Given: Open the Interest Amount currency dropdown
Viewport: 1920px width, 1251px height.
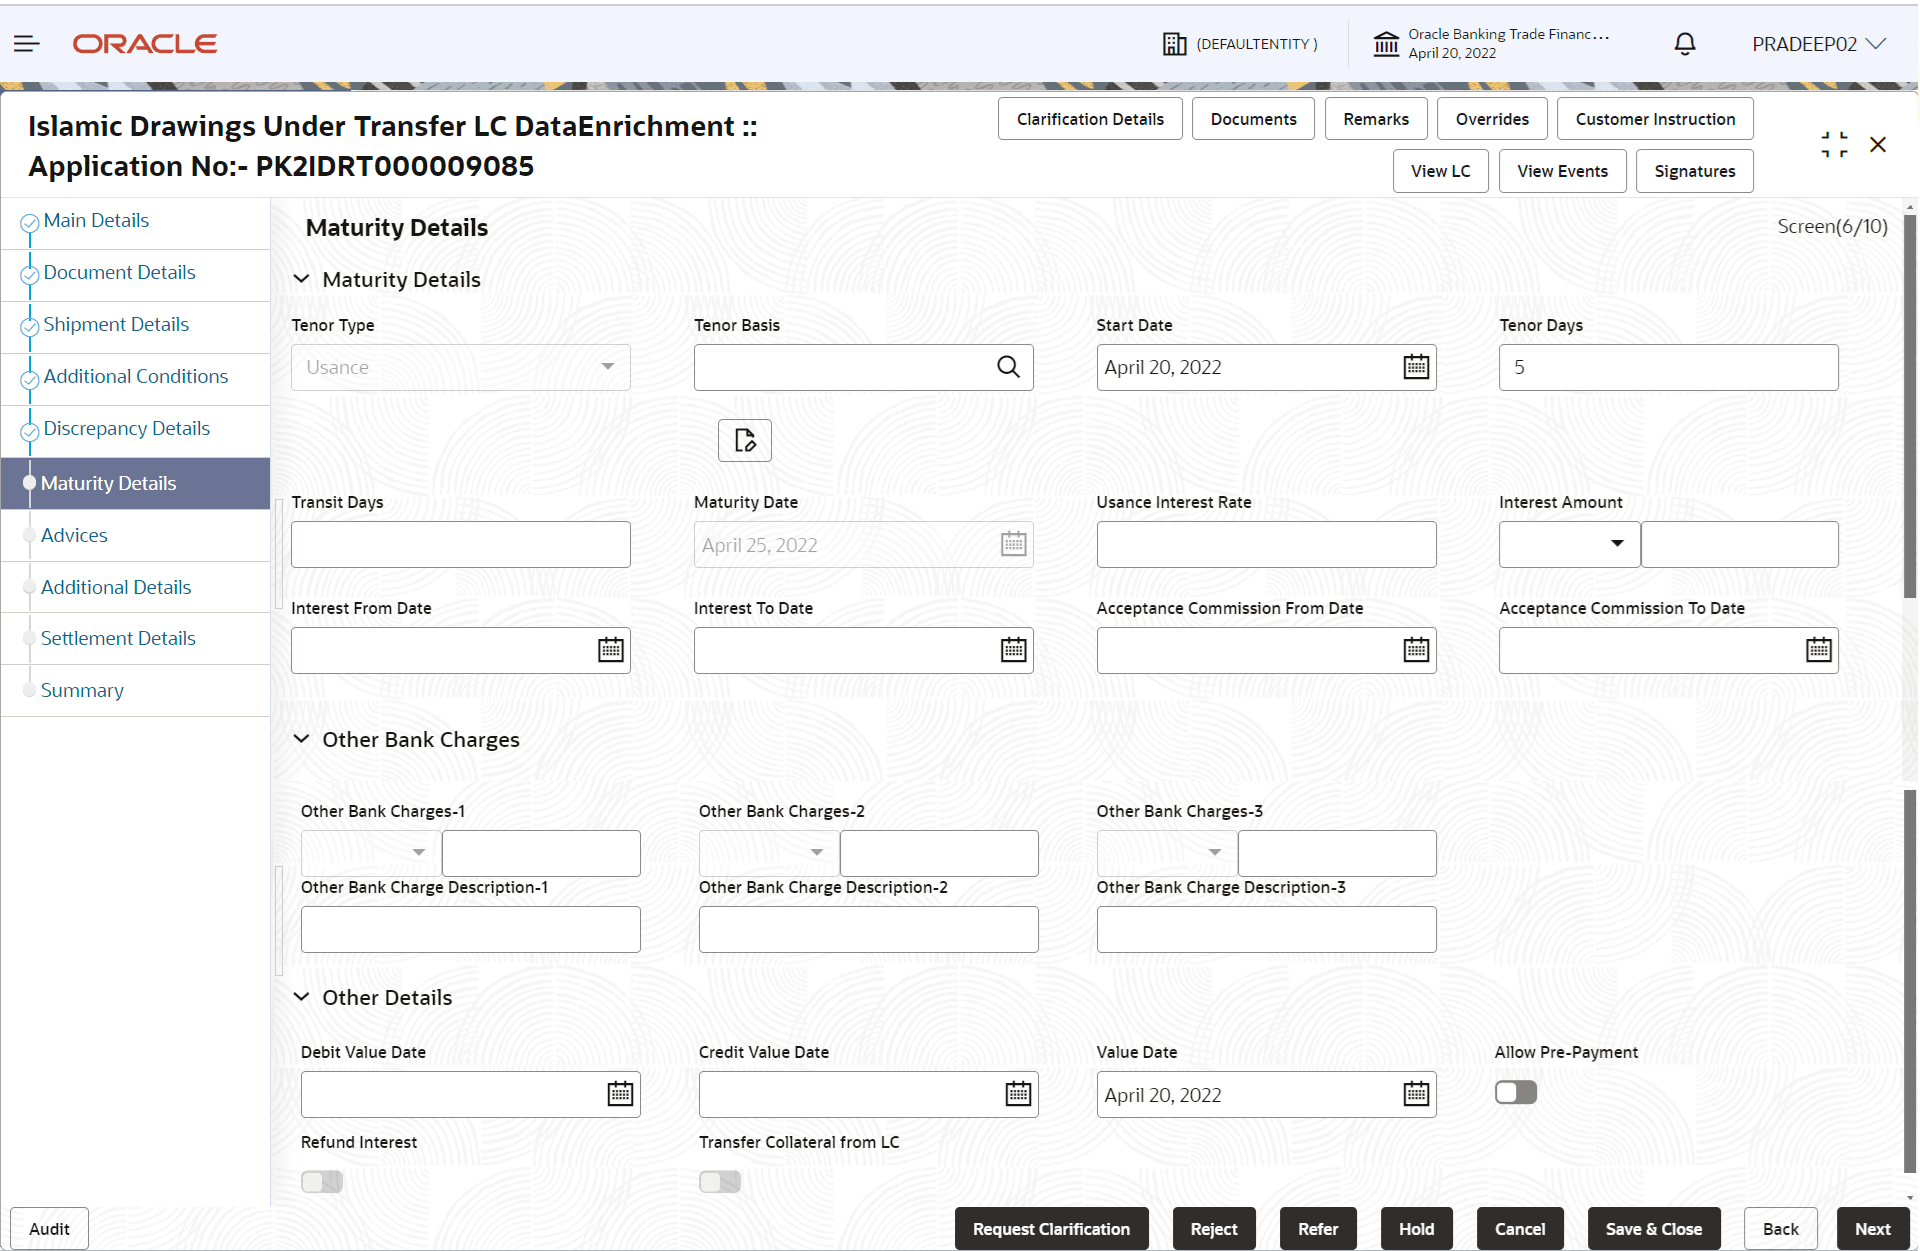Looking at the screenshot, I should click(x=1569, y=544).
